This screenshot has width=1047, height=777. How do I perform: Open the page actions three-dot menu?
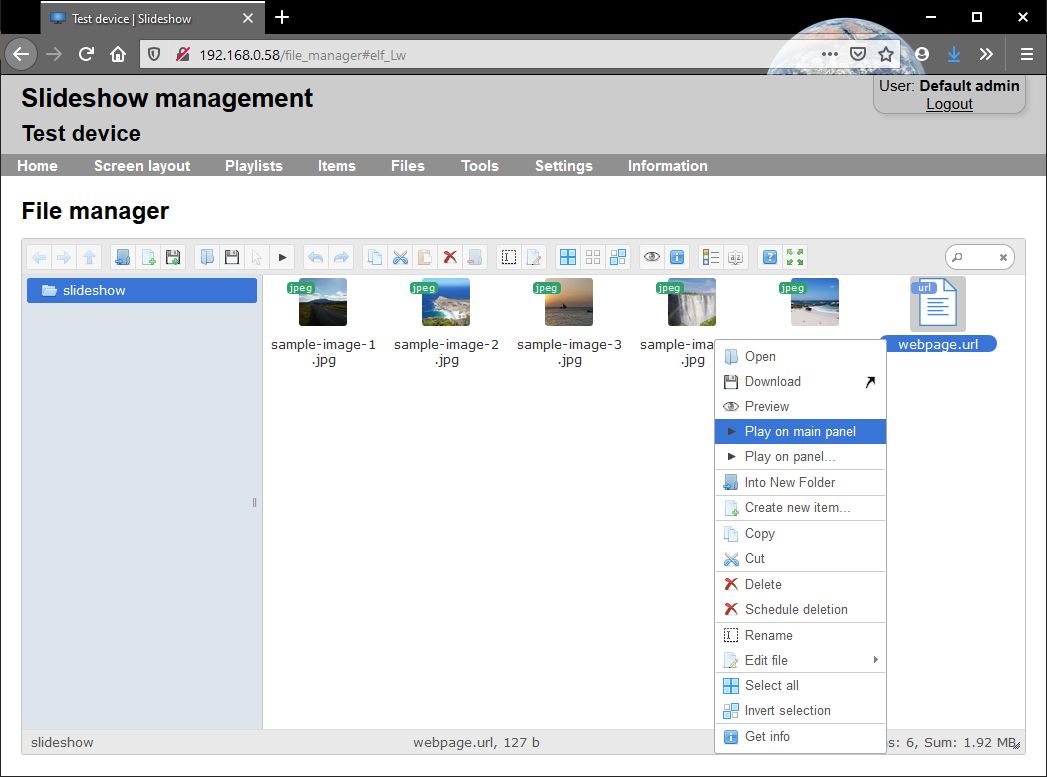pos(830,54)
